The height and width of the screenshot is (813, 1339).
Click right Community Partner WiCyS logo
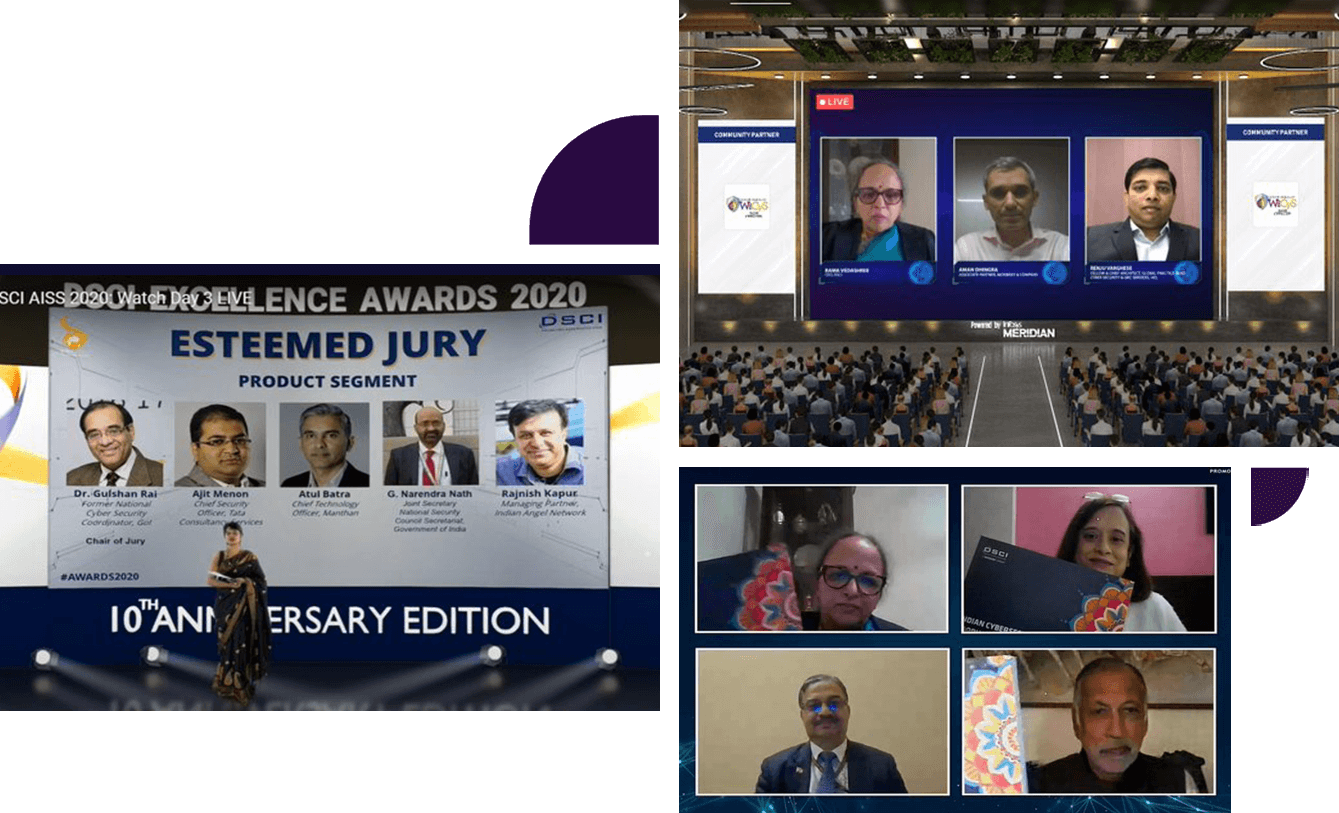point(1275,204)
